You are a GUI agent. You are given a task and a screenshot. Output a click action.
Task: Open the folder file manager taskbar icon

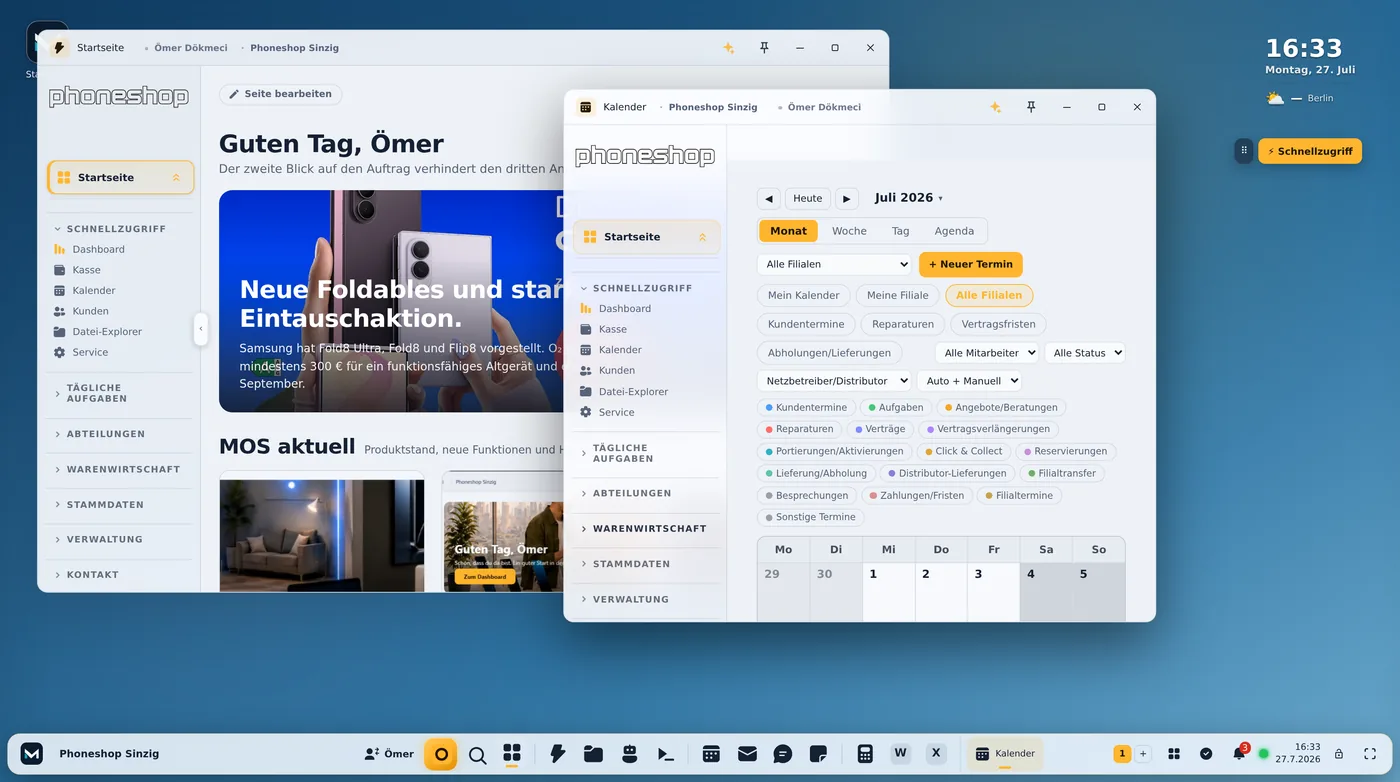(593, 754)
